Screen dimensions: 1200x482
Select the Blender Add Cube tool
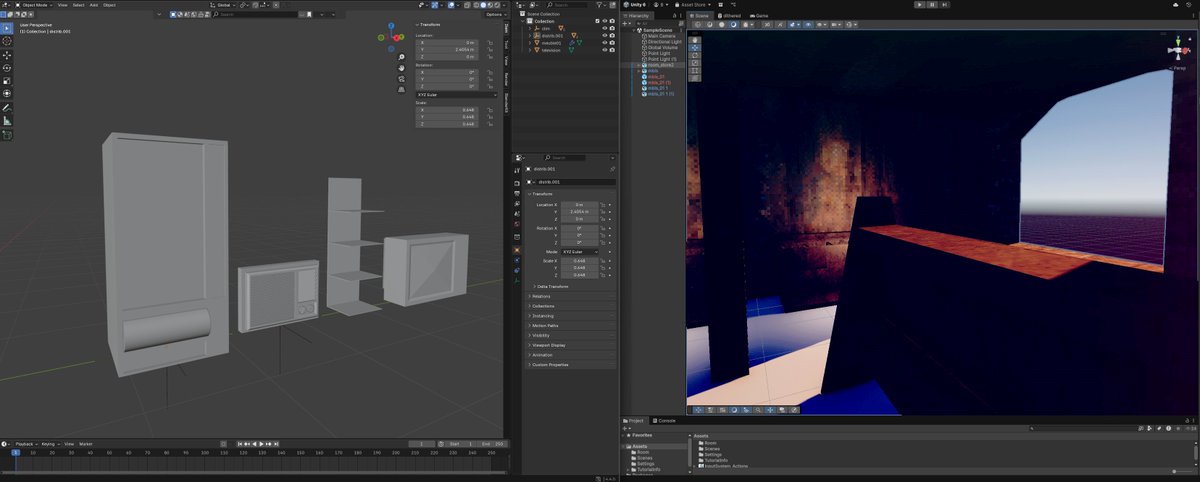[6, 135]
